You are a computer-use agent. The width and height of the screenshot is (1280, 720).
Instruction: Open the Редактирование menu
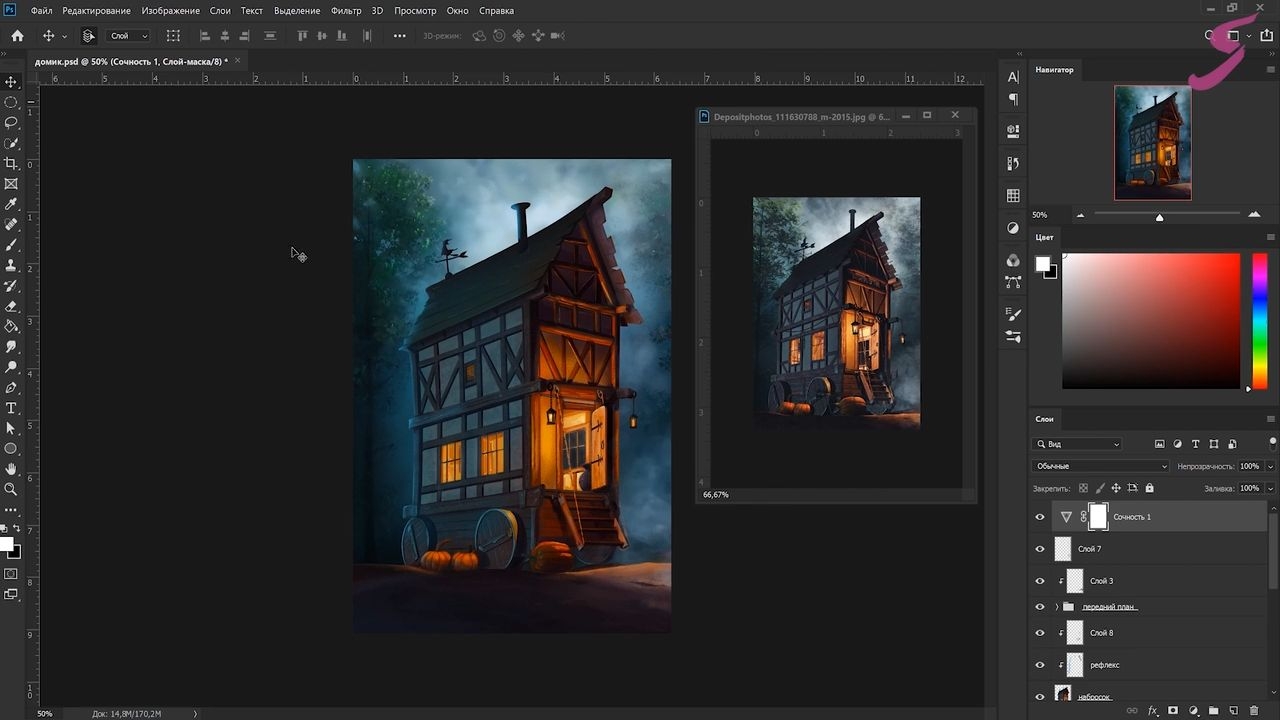pos(96,11)
